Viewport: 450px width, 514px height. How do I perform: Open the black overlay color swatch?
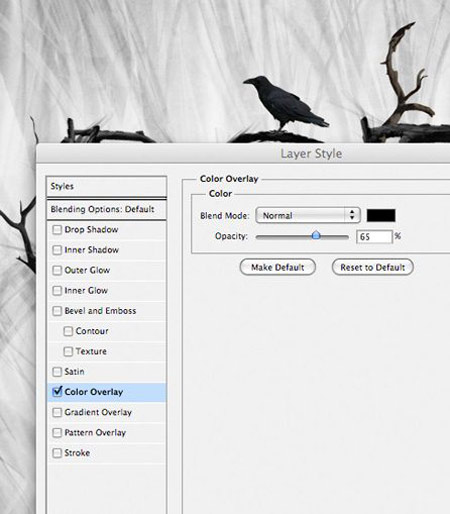pyautogui.click(x=381, y=215)
